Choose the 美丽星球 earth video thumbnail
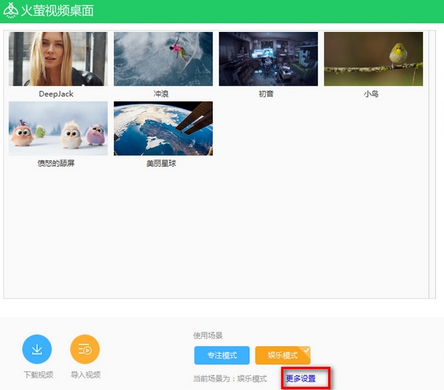This screenshot has width=444, height=390. click(163, 128)
